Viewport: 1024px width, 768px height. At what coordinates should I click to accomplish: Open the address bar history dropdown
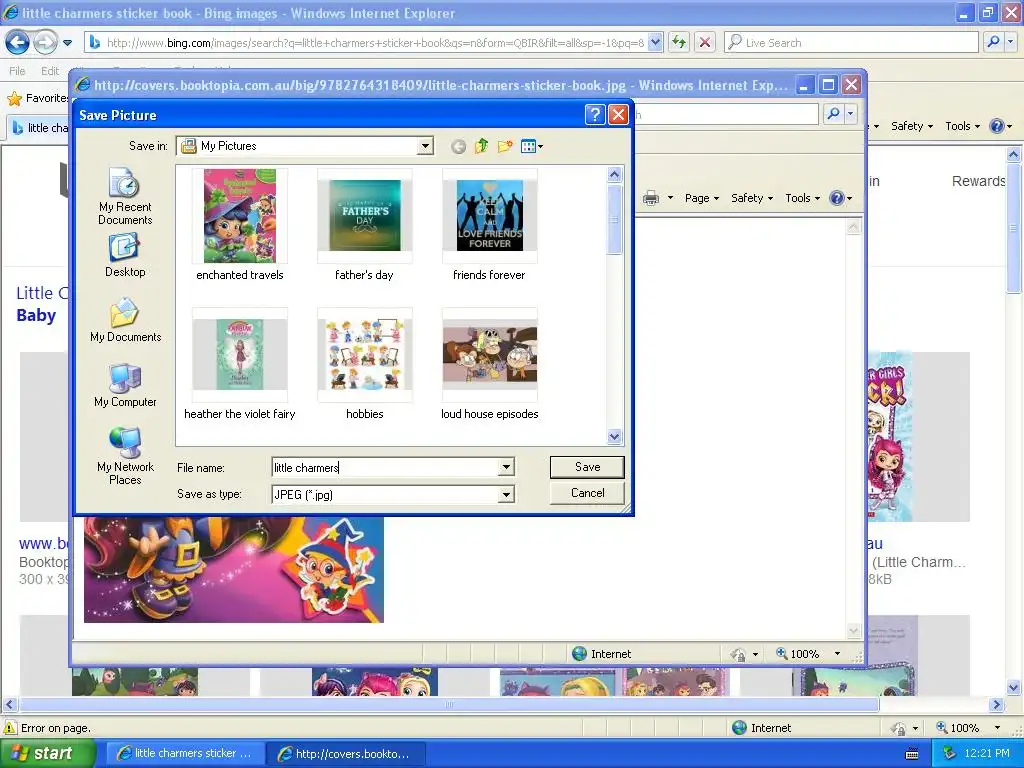pyautogui.click(x=656, y=43)
